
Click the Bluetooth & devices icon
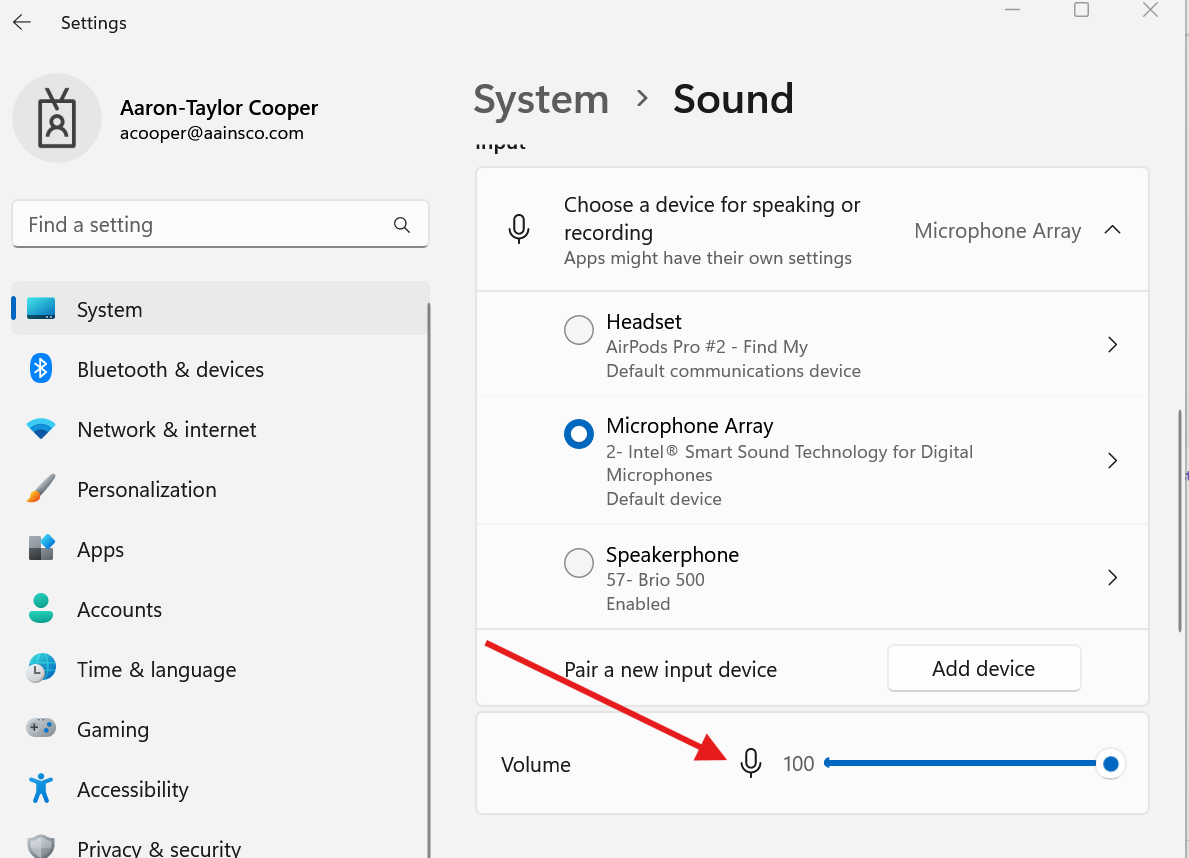tap(41, 369)
